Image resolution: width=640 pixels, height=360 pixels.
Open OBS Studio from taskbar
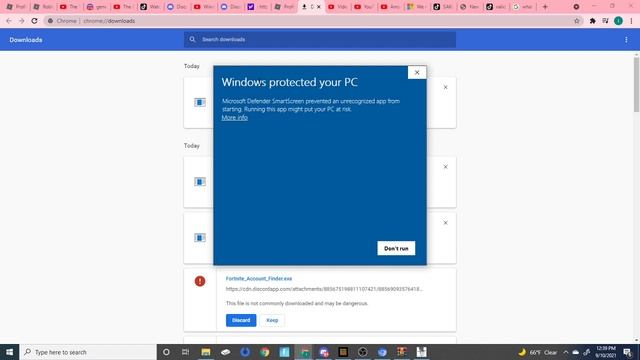362,352
